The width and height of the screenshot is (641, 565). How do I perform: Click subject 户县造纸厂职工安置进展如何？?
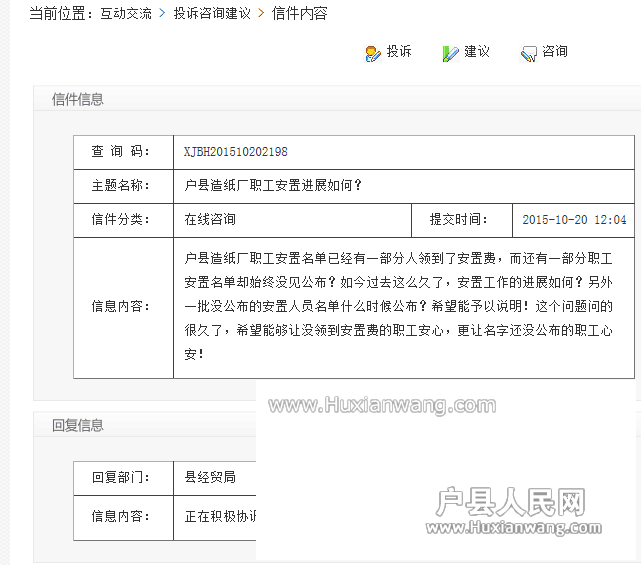point(273,186)
